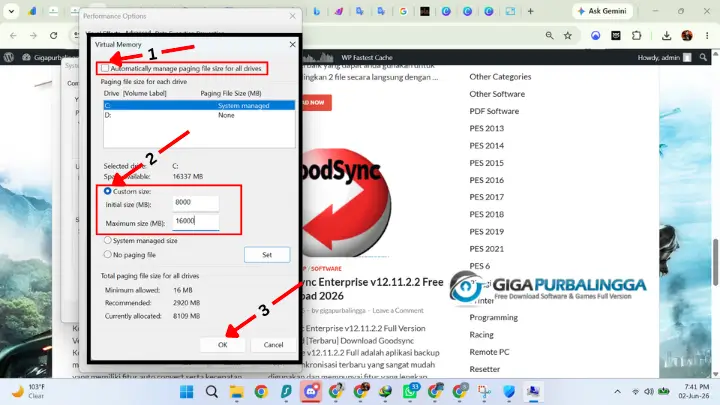Viewport: 720px width, 405px height.
Task: Close the Virtual Memory dialog
Action: point(292,45)
